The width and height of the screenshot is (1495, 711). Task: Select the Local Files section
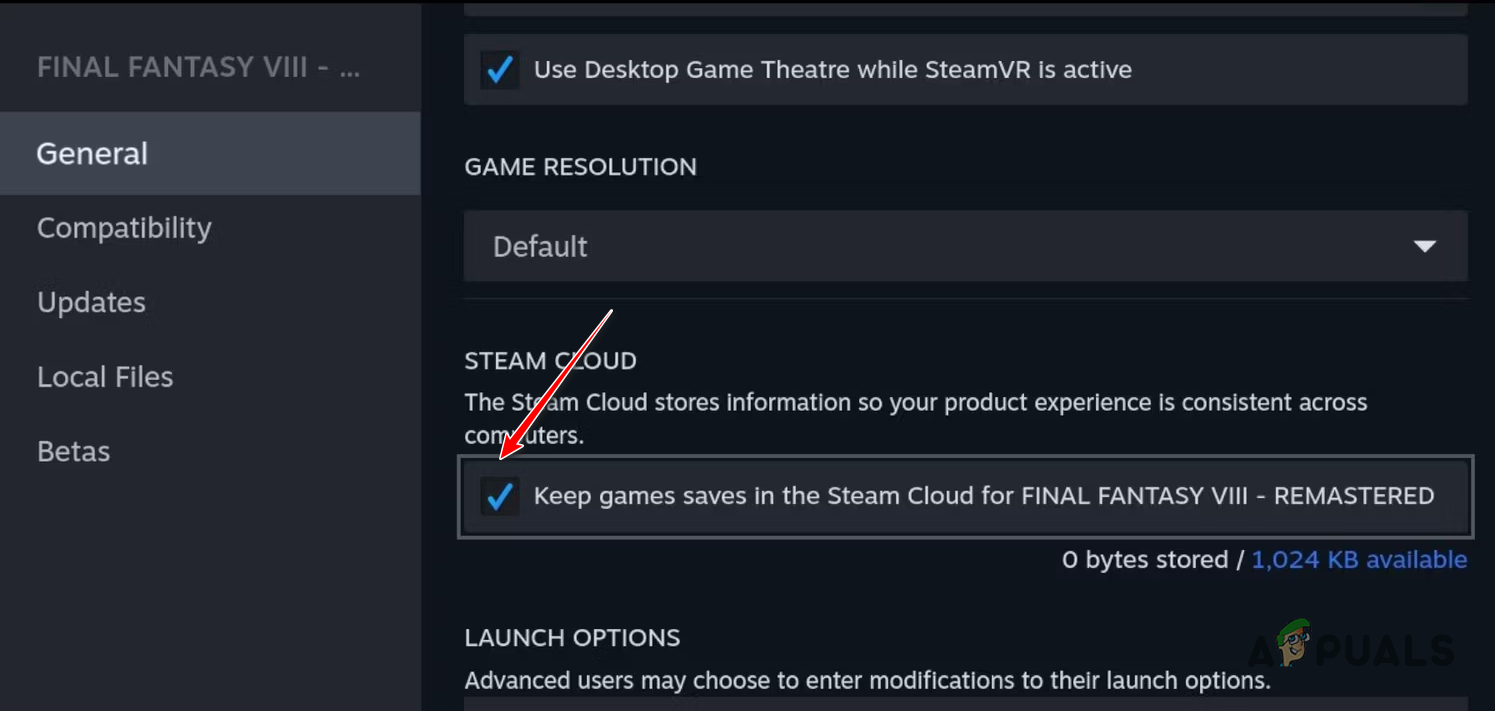coord(105,377)
